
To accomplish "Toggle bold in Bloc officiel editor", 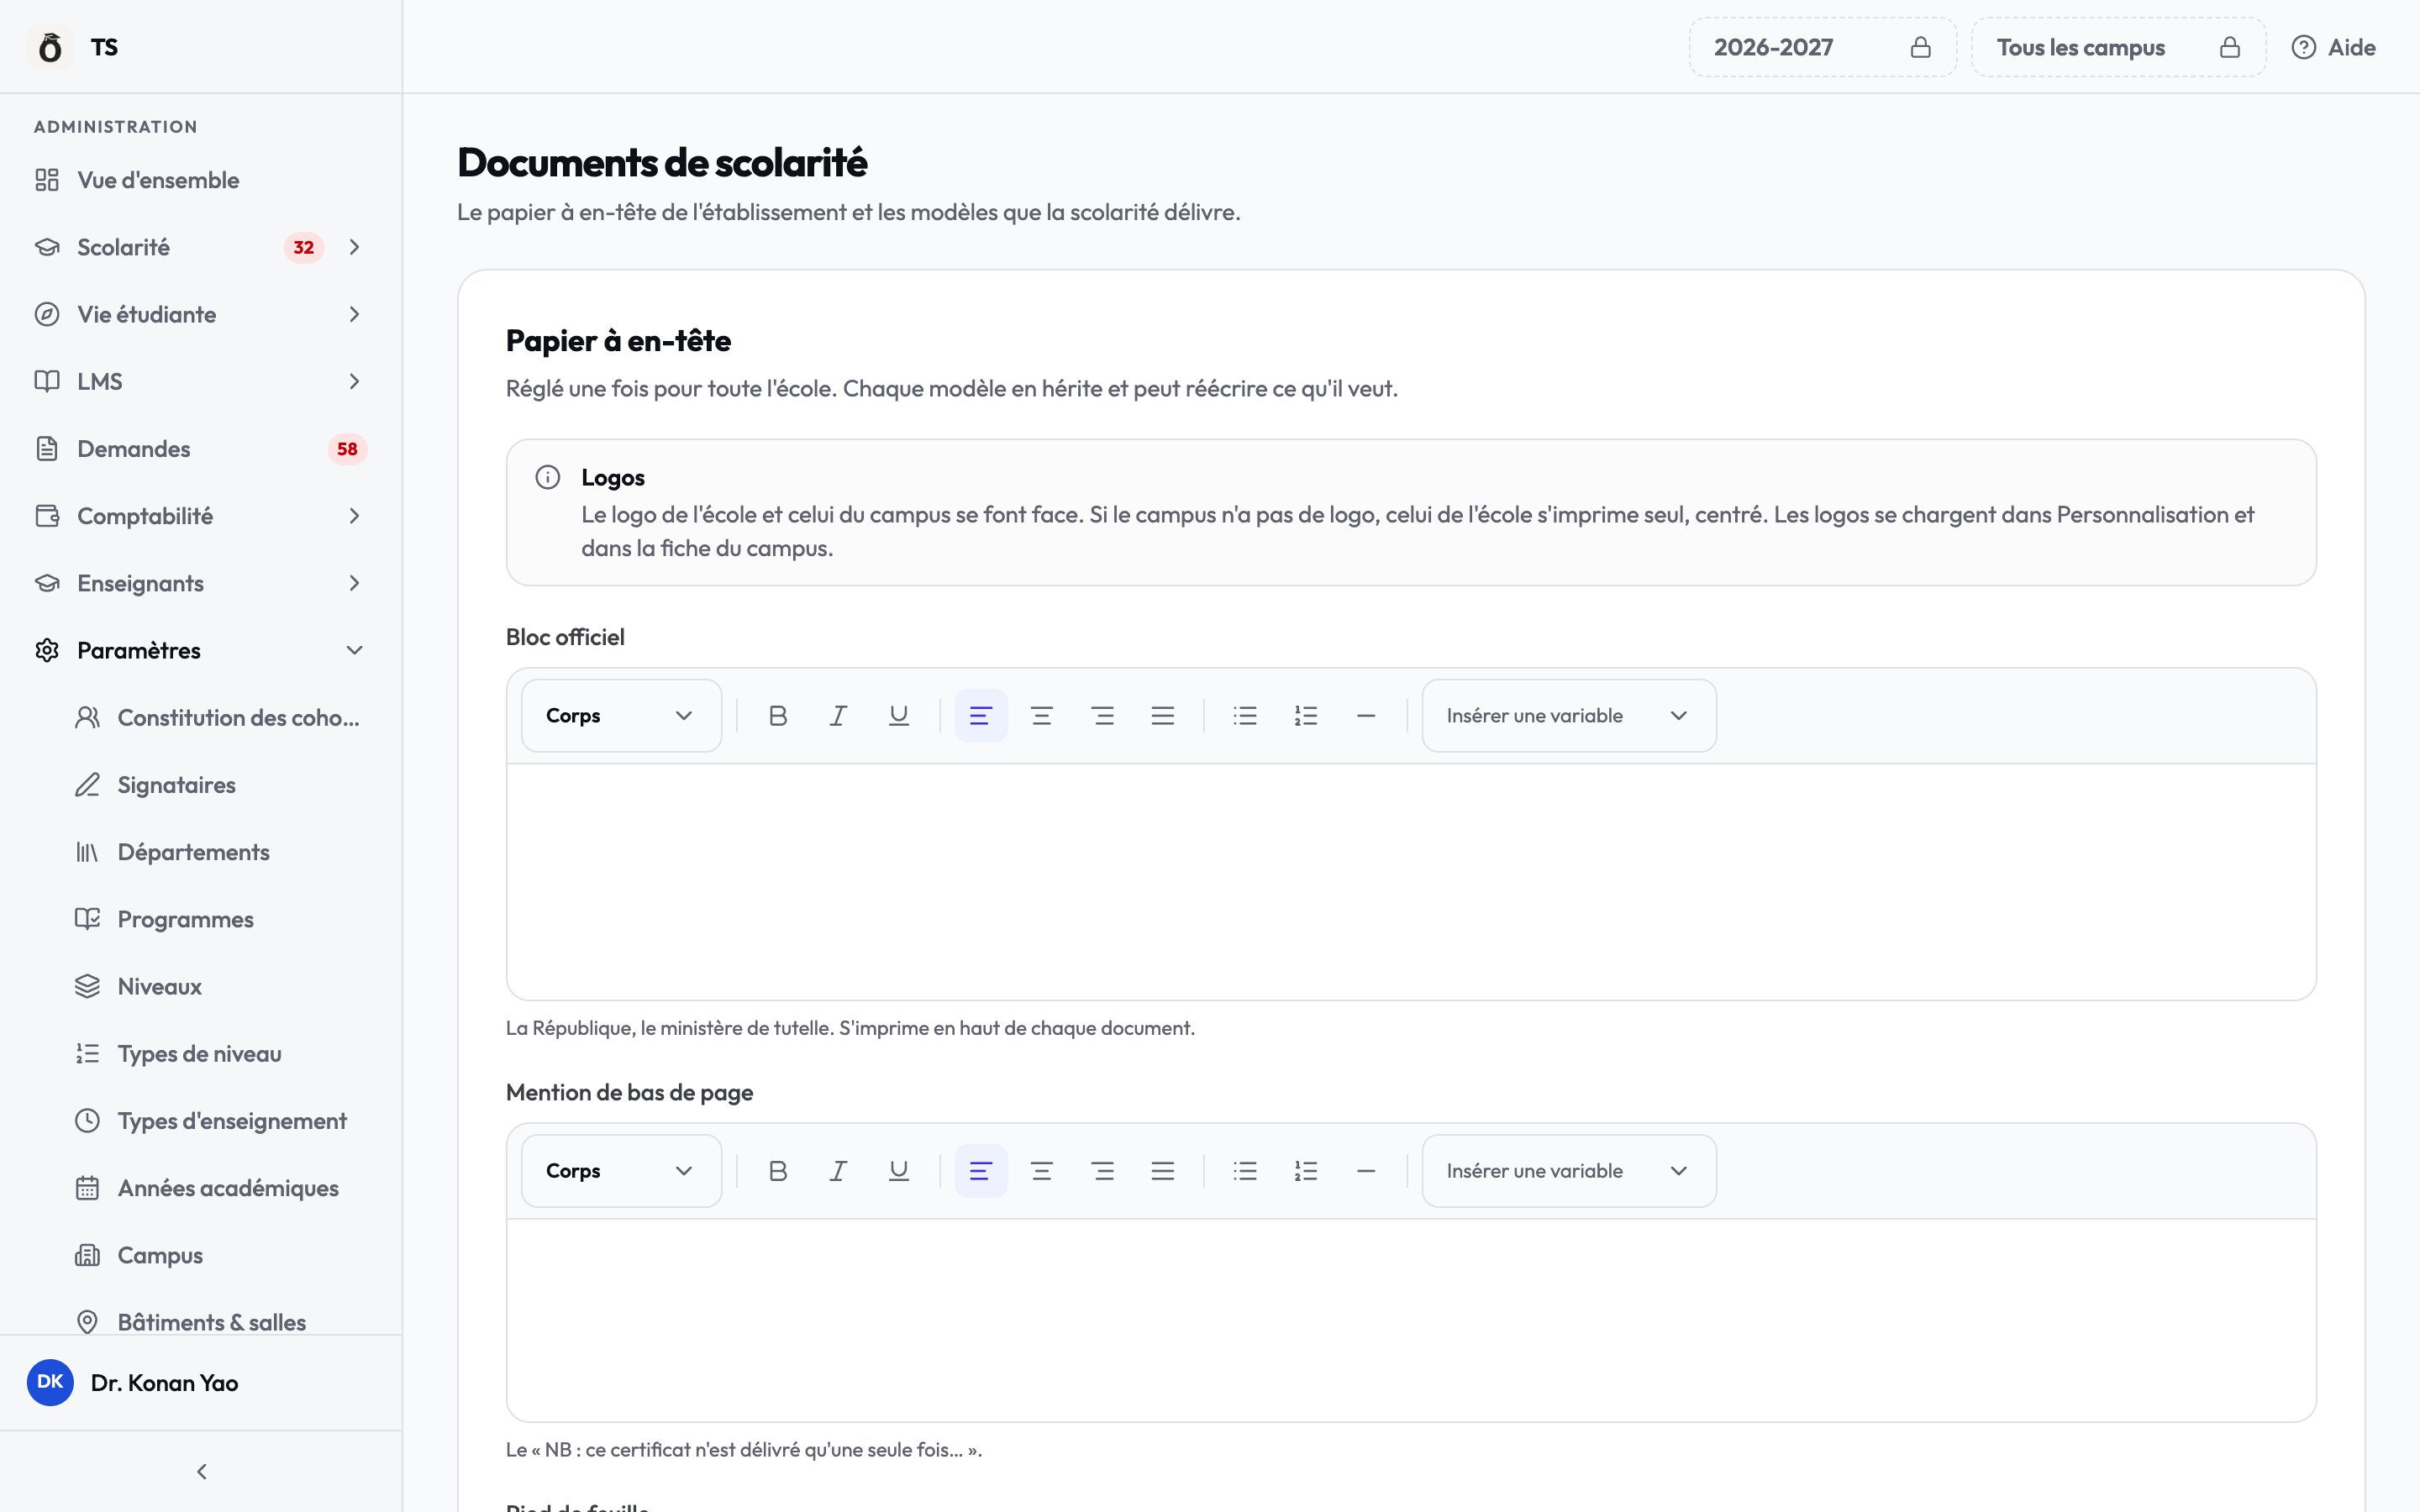I will pos(778,716).
